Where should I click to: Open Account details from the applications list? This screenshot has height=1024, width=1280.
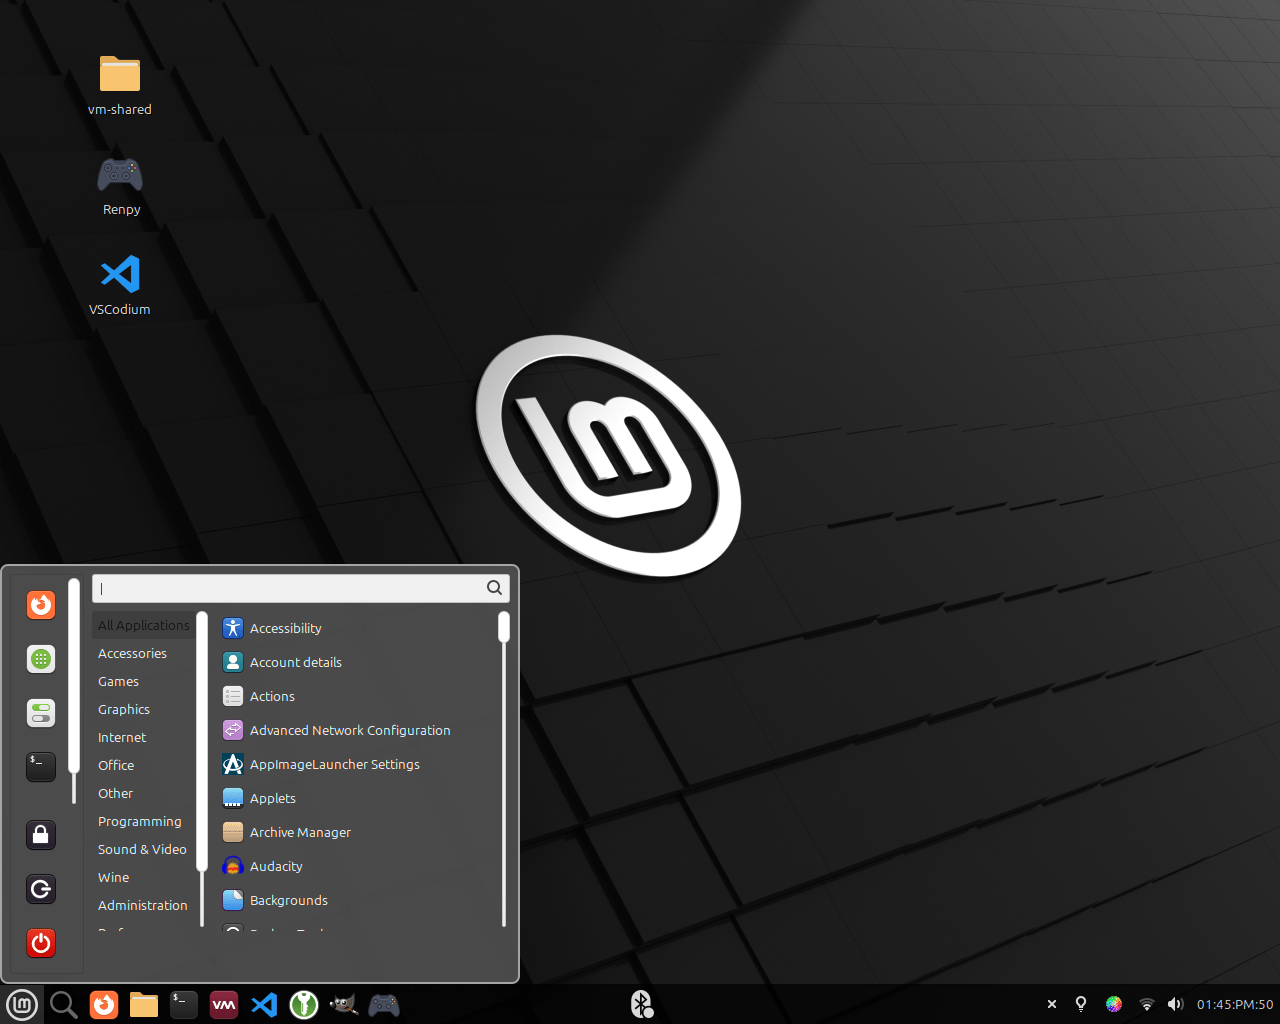(x=356, y=662)
